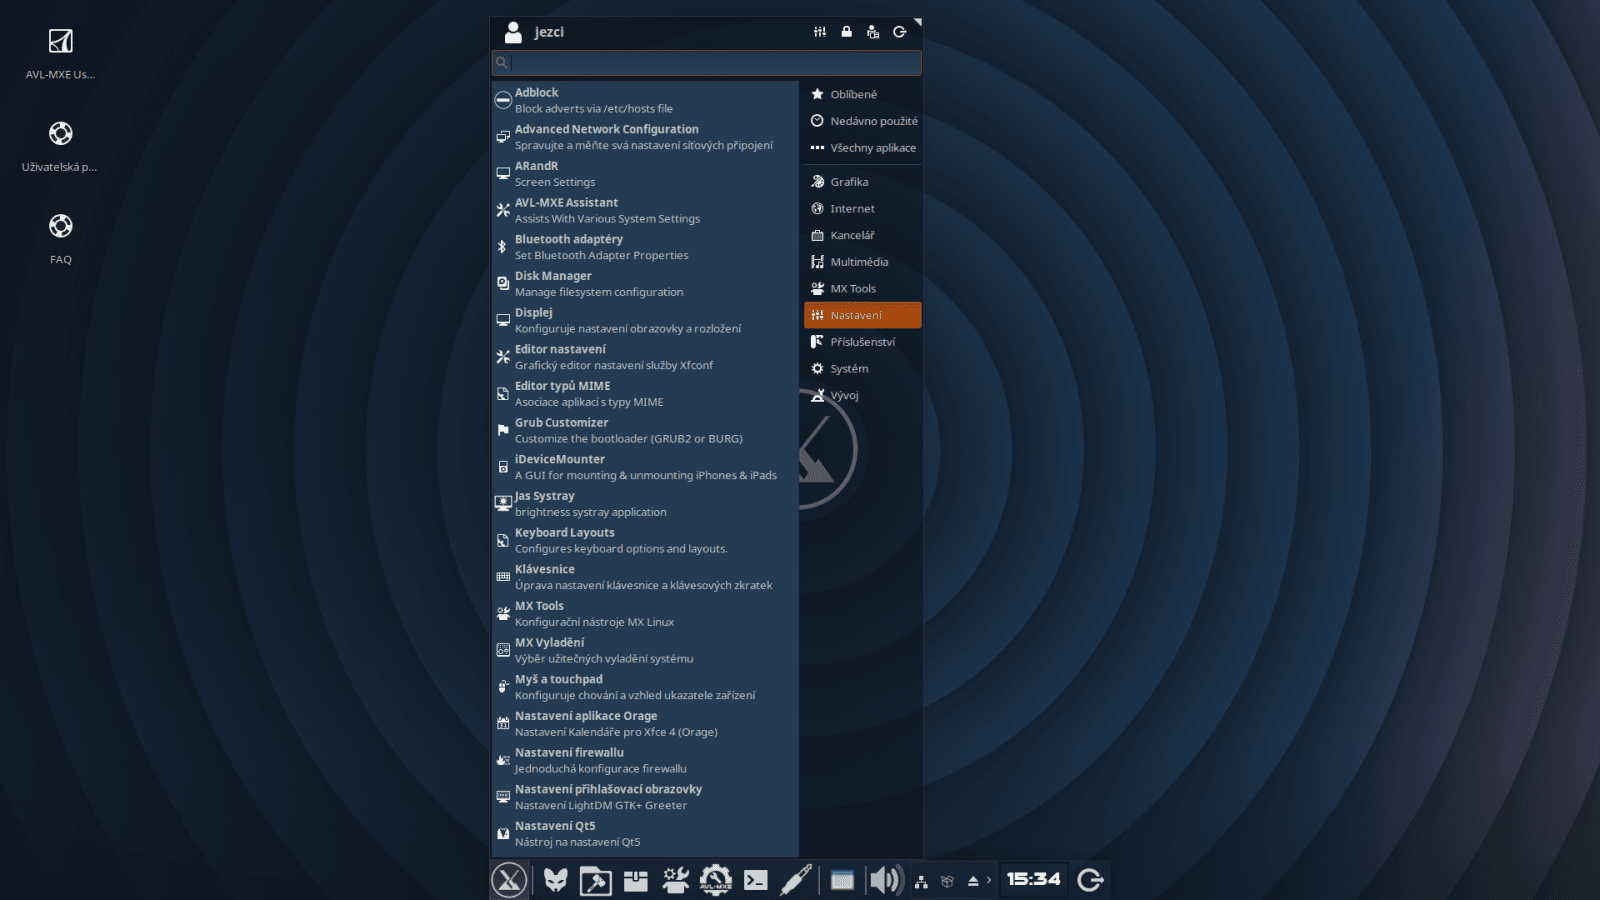The height and width of the screenshot is (900, 1600).
Task: Launch Grub Customizer from the list
Action: pyautogui.click(x=628, y=430)
